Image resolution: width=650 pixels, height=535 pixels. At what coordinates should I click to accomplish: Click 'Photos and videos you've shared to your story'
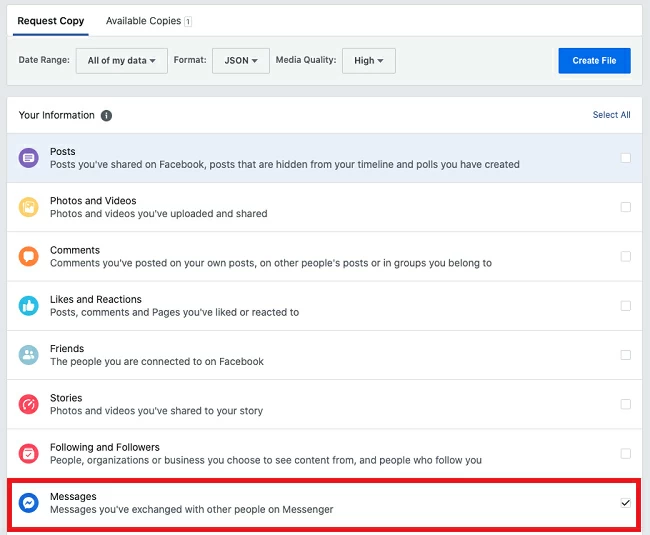coord(157,411)
